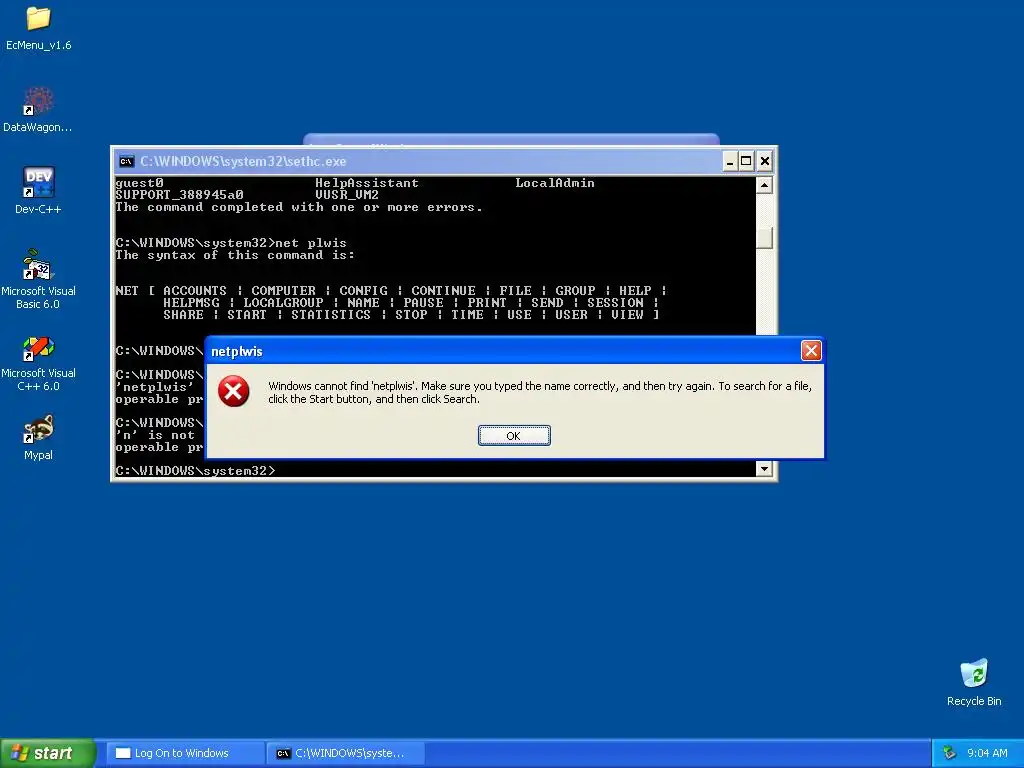Click 'The syntax of this command is:' text

point(235,255)
